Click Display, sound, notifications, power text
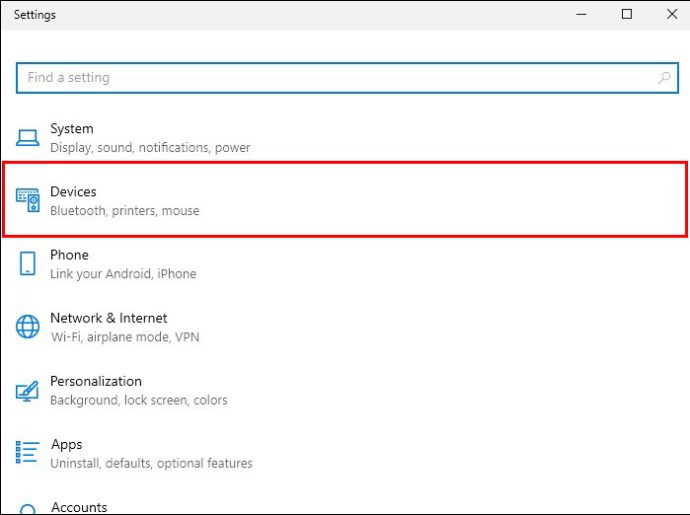This screenshot has height=515, width=690. tap(150, 147)
